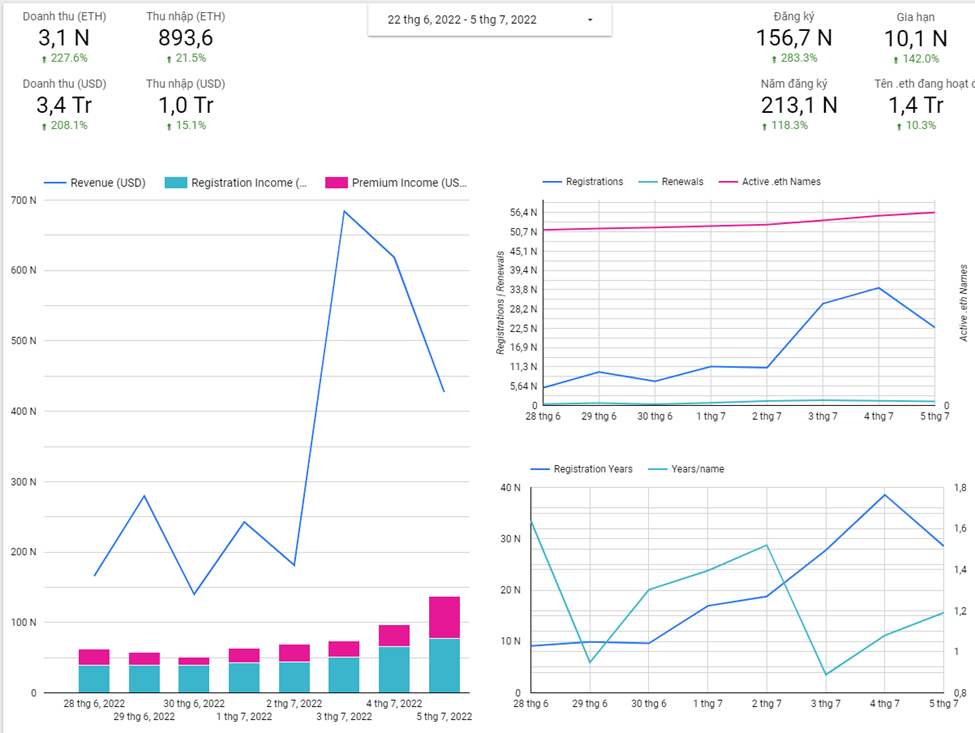Select the Doanh thu (ETH) scorecard value

(64, 38)
